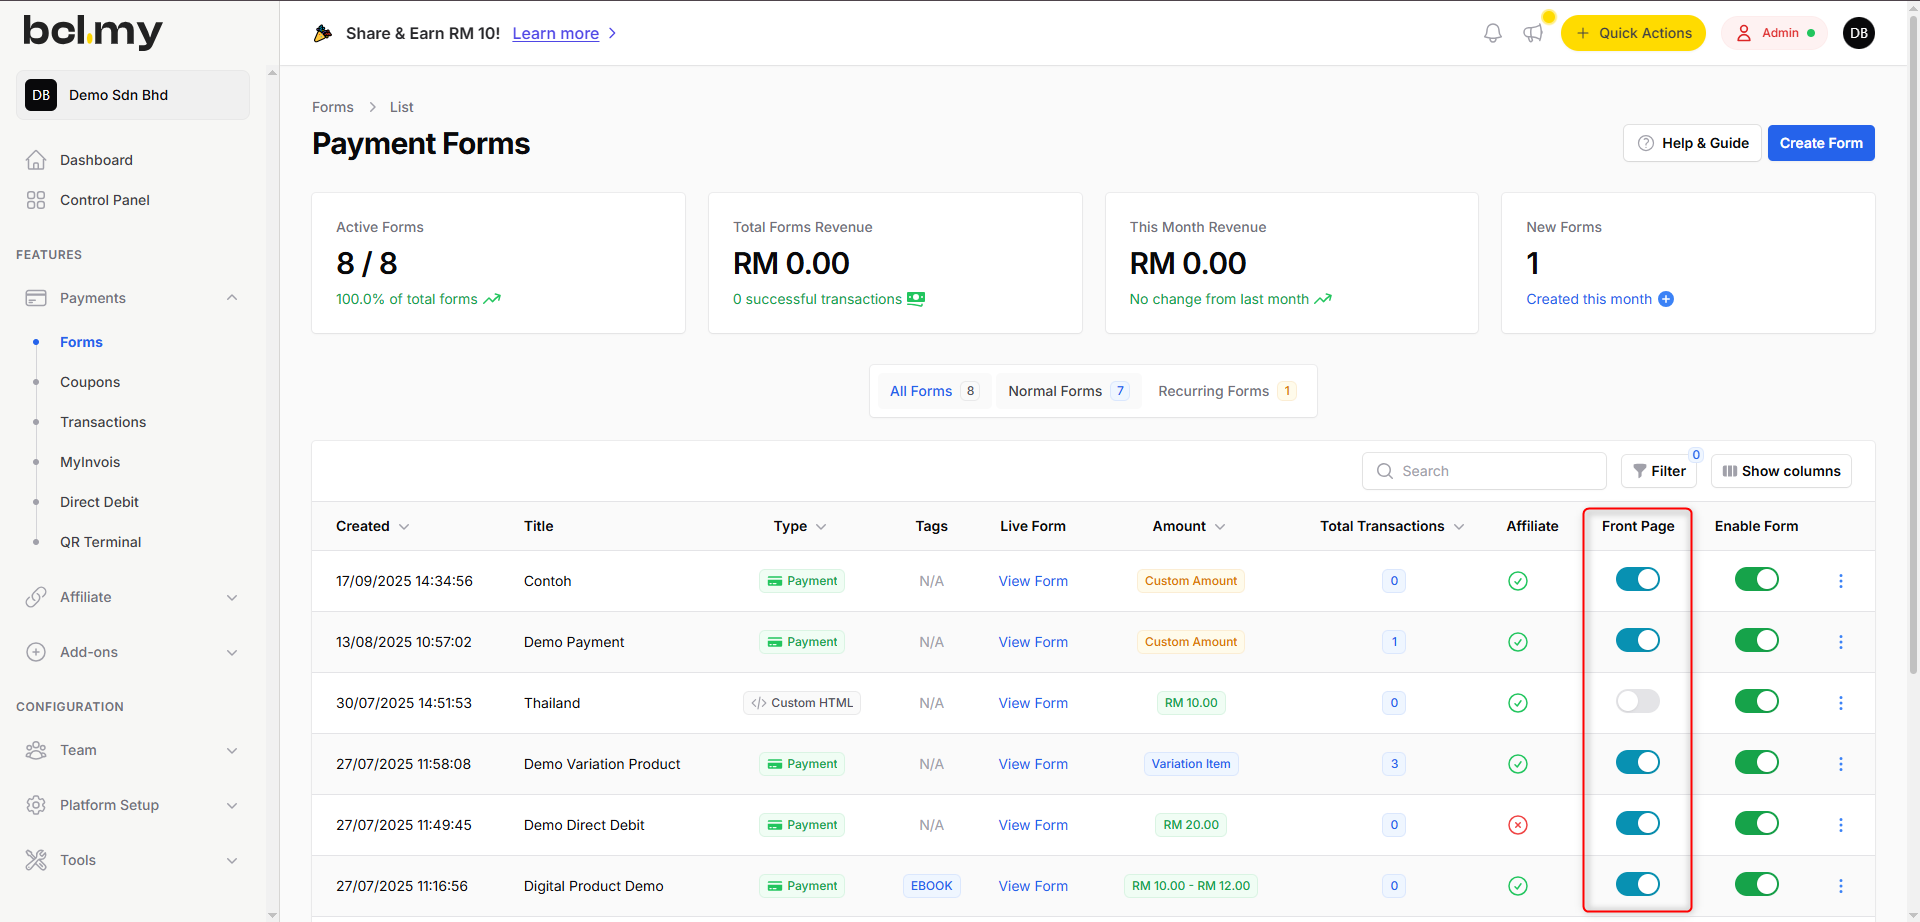Switch to the Normal Forms tab
Viewport: 1920px width, 922px height.
pos(1068,391)
